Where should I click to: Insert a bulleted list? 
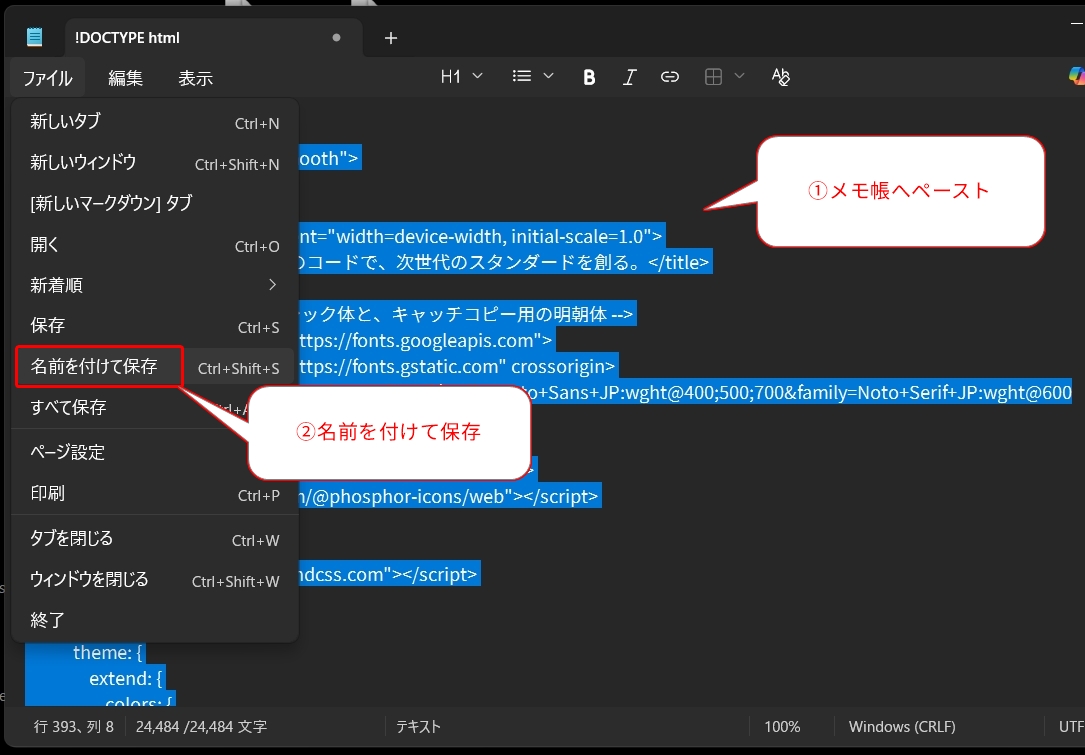(524, 76)
